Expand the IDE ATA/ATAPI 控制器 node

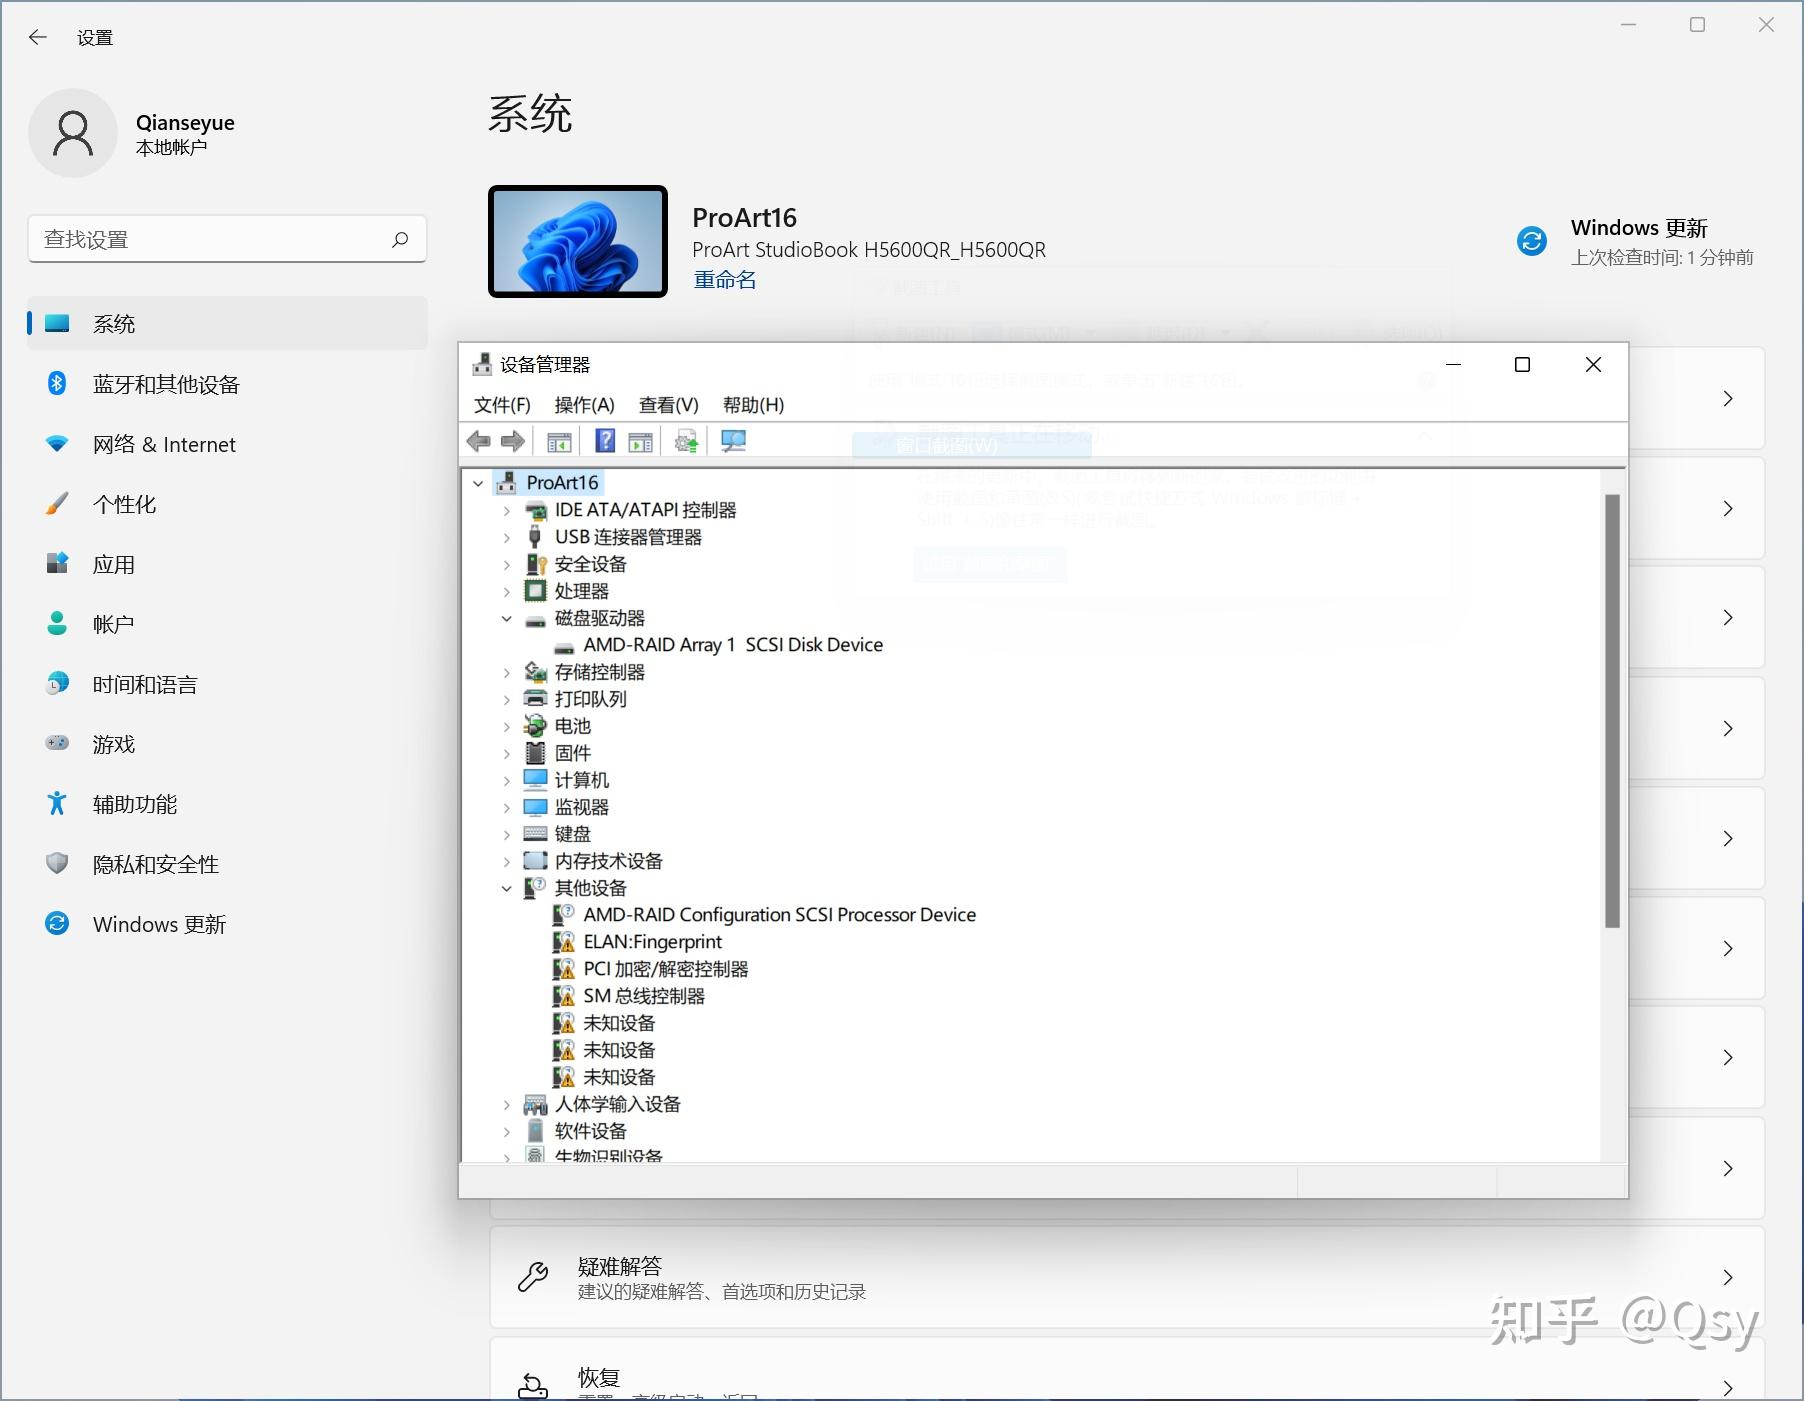(x=506, y=509)
